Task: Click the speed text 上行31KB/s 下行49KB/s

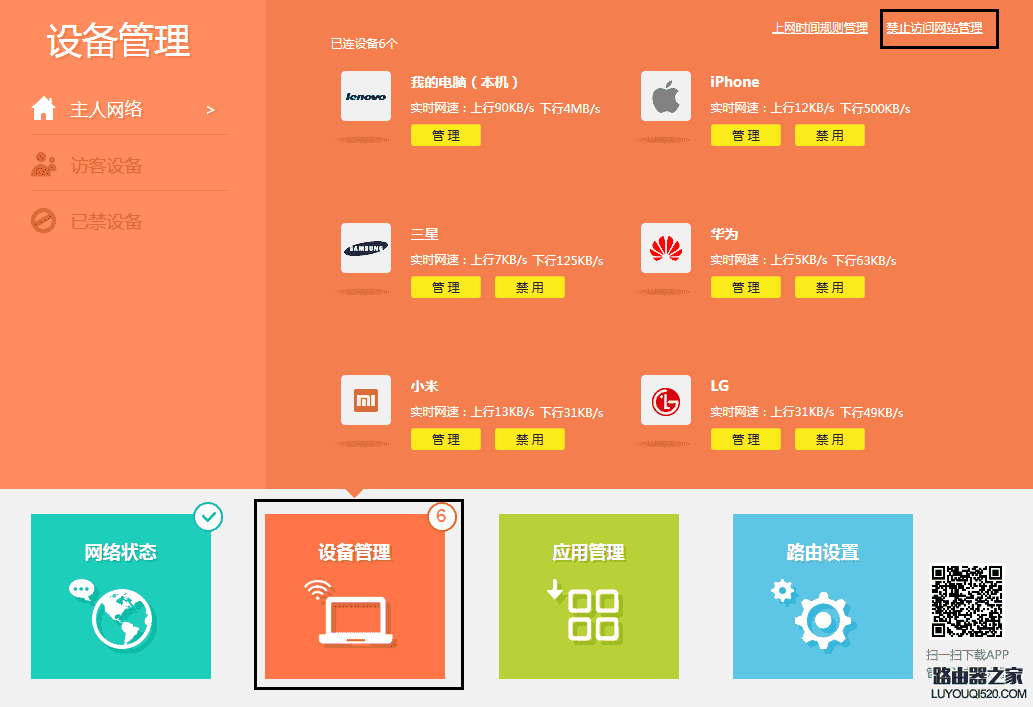Action: 837,412
